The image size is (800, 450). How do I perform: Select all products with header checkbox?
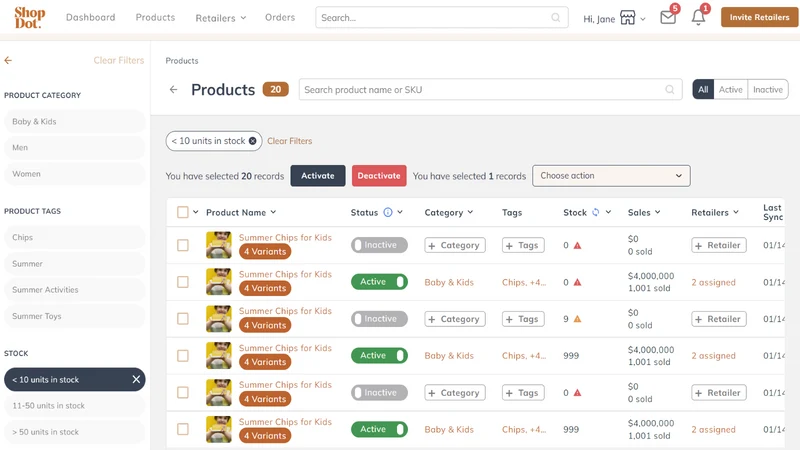pyautogui.click(x=183, y=212)
